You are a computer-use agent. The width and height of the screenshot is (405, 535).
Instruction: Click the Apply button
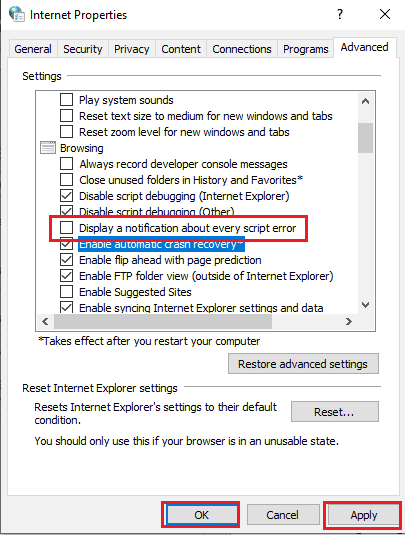[x=364, y=515]
